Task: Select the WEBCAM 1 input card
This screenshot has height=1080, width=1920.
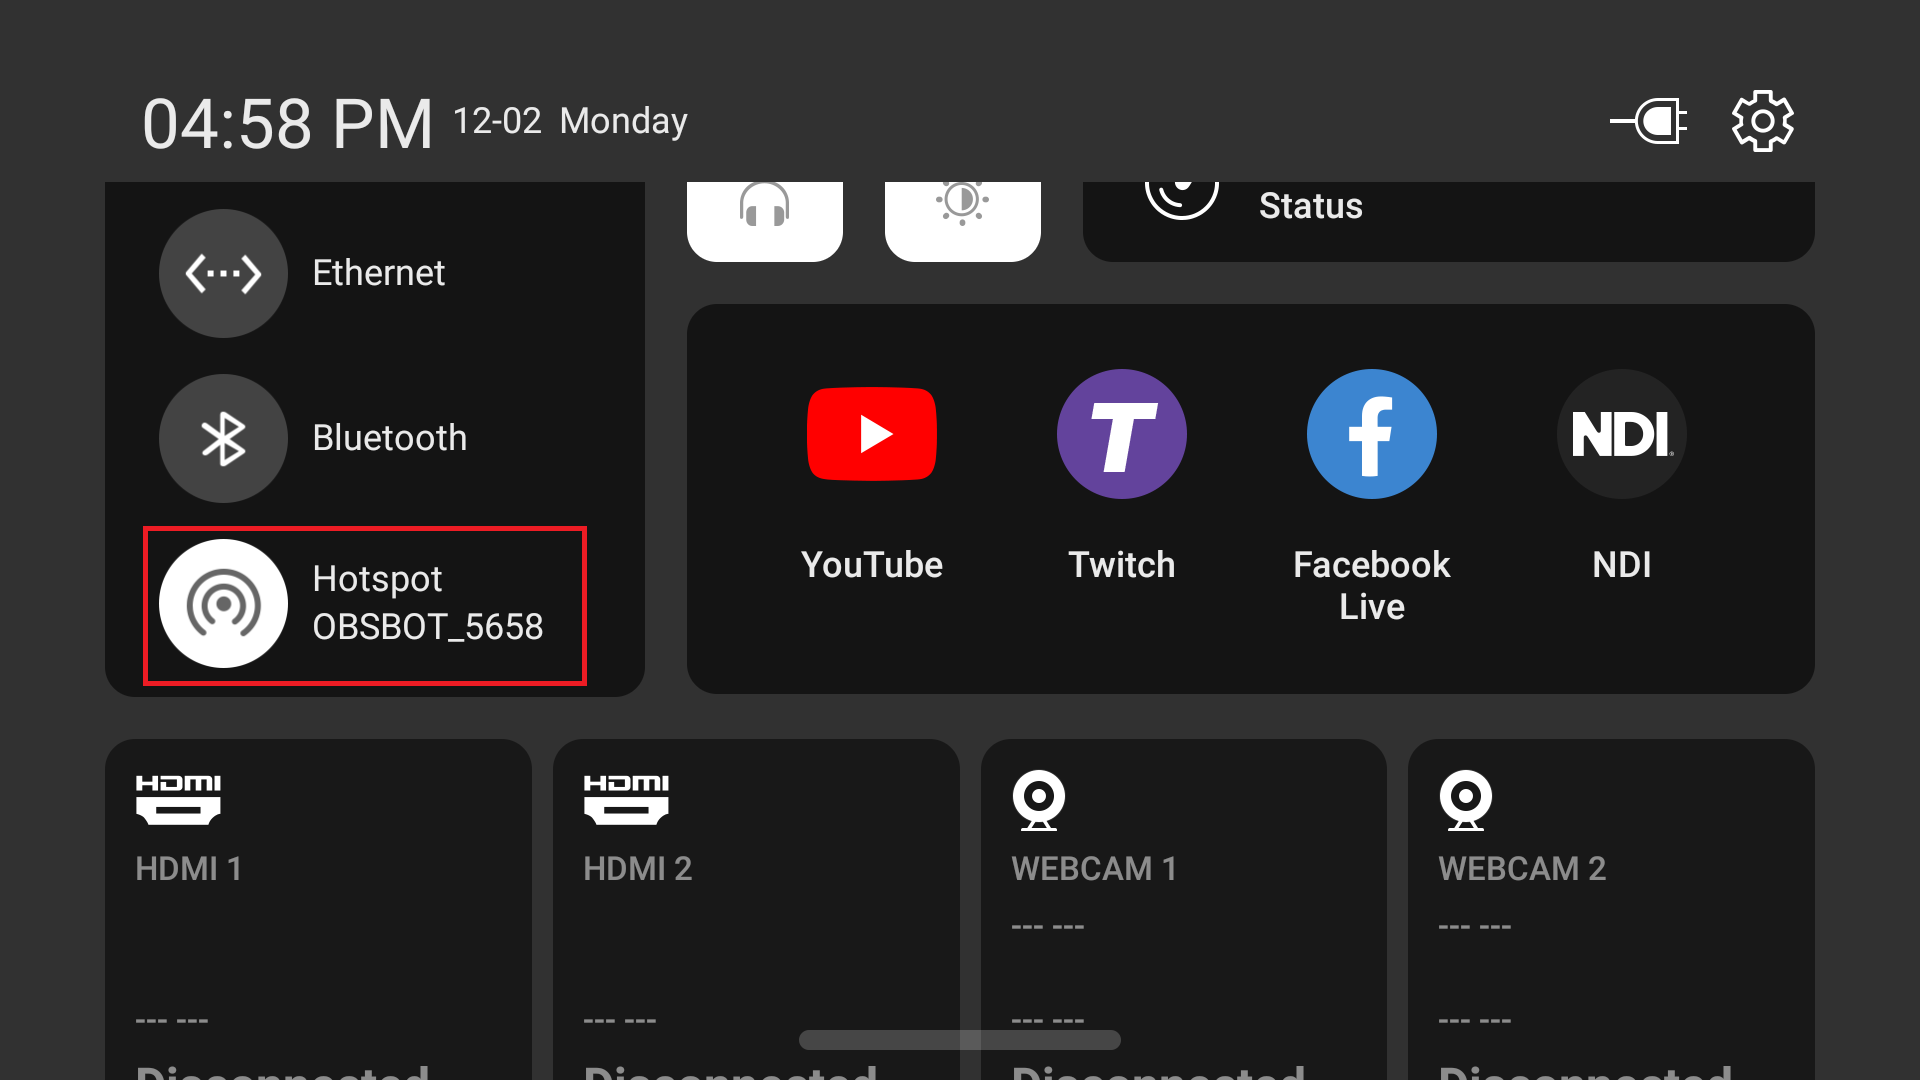Action: click(x=1184, y=909)
